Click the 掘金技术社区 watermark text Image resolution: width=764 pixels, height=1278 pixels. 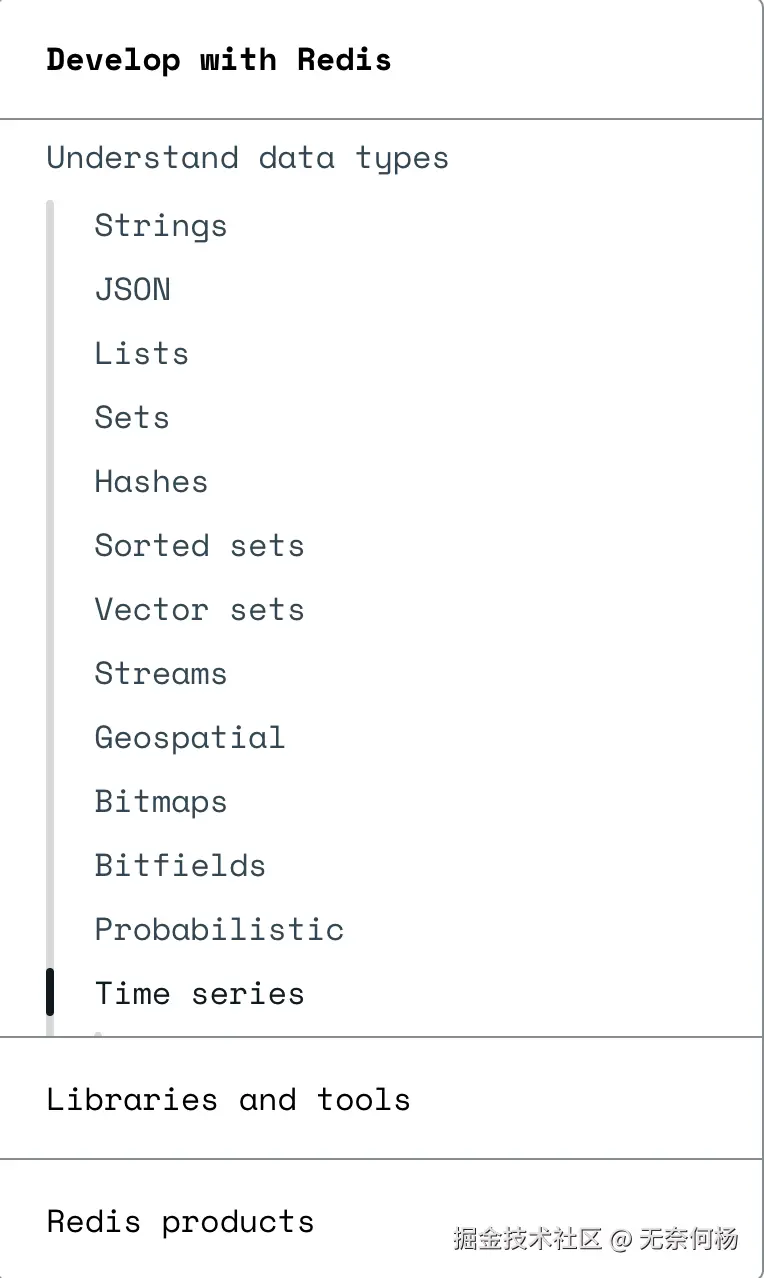tap(527, 1240)
